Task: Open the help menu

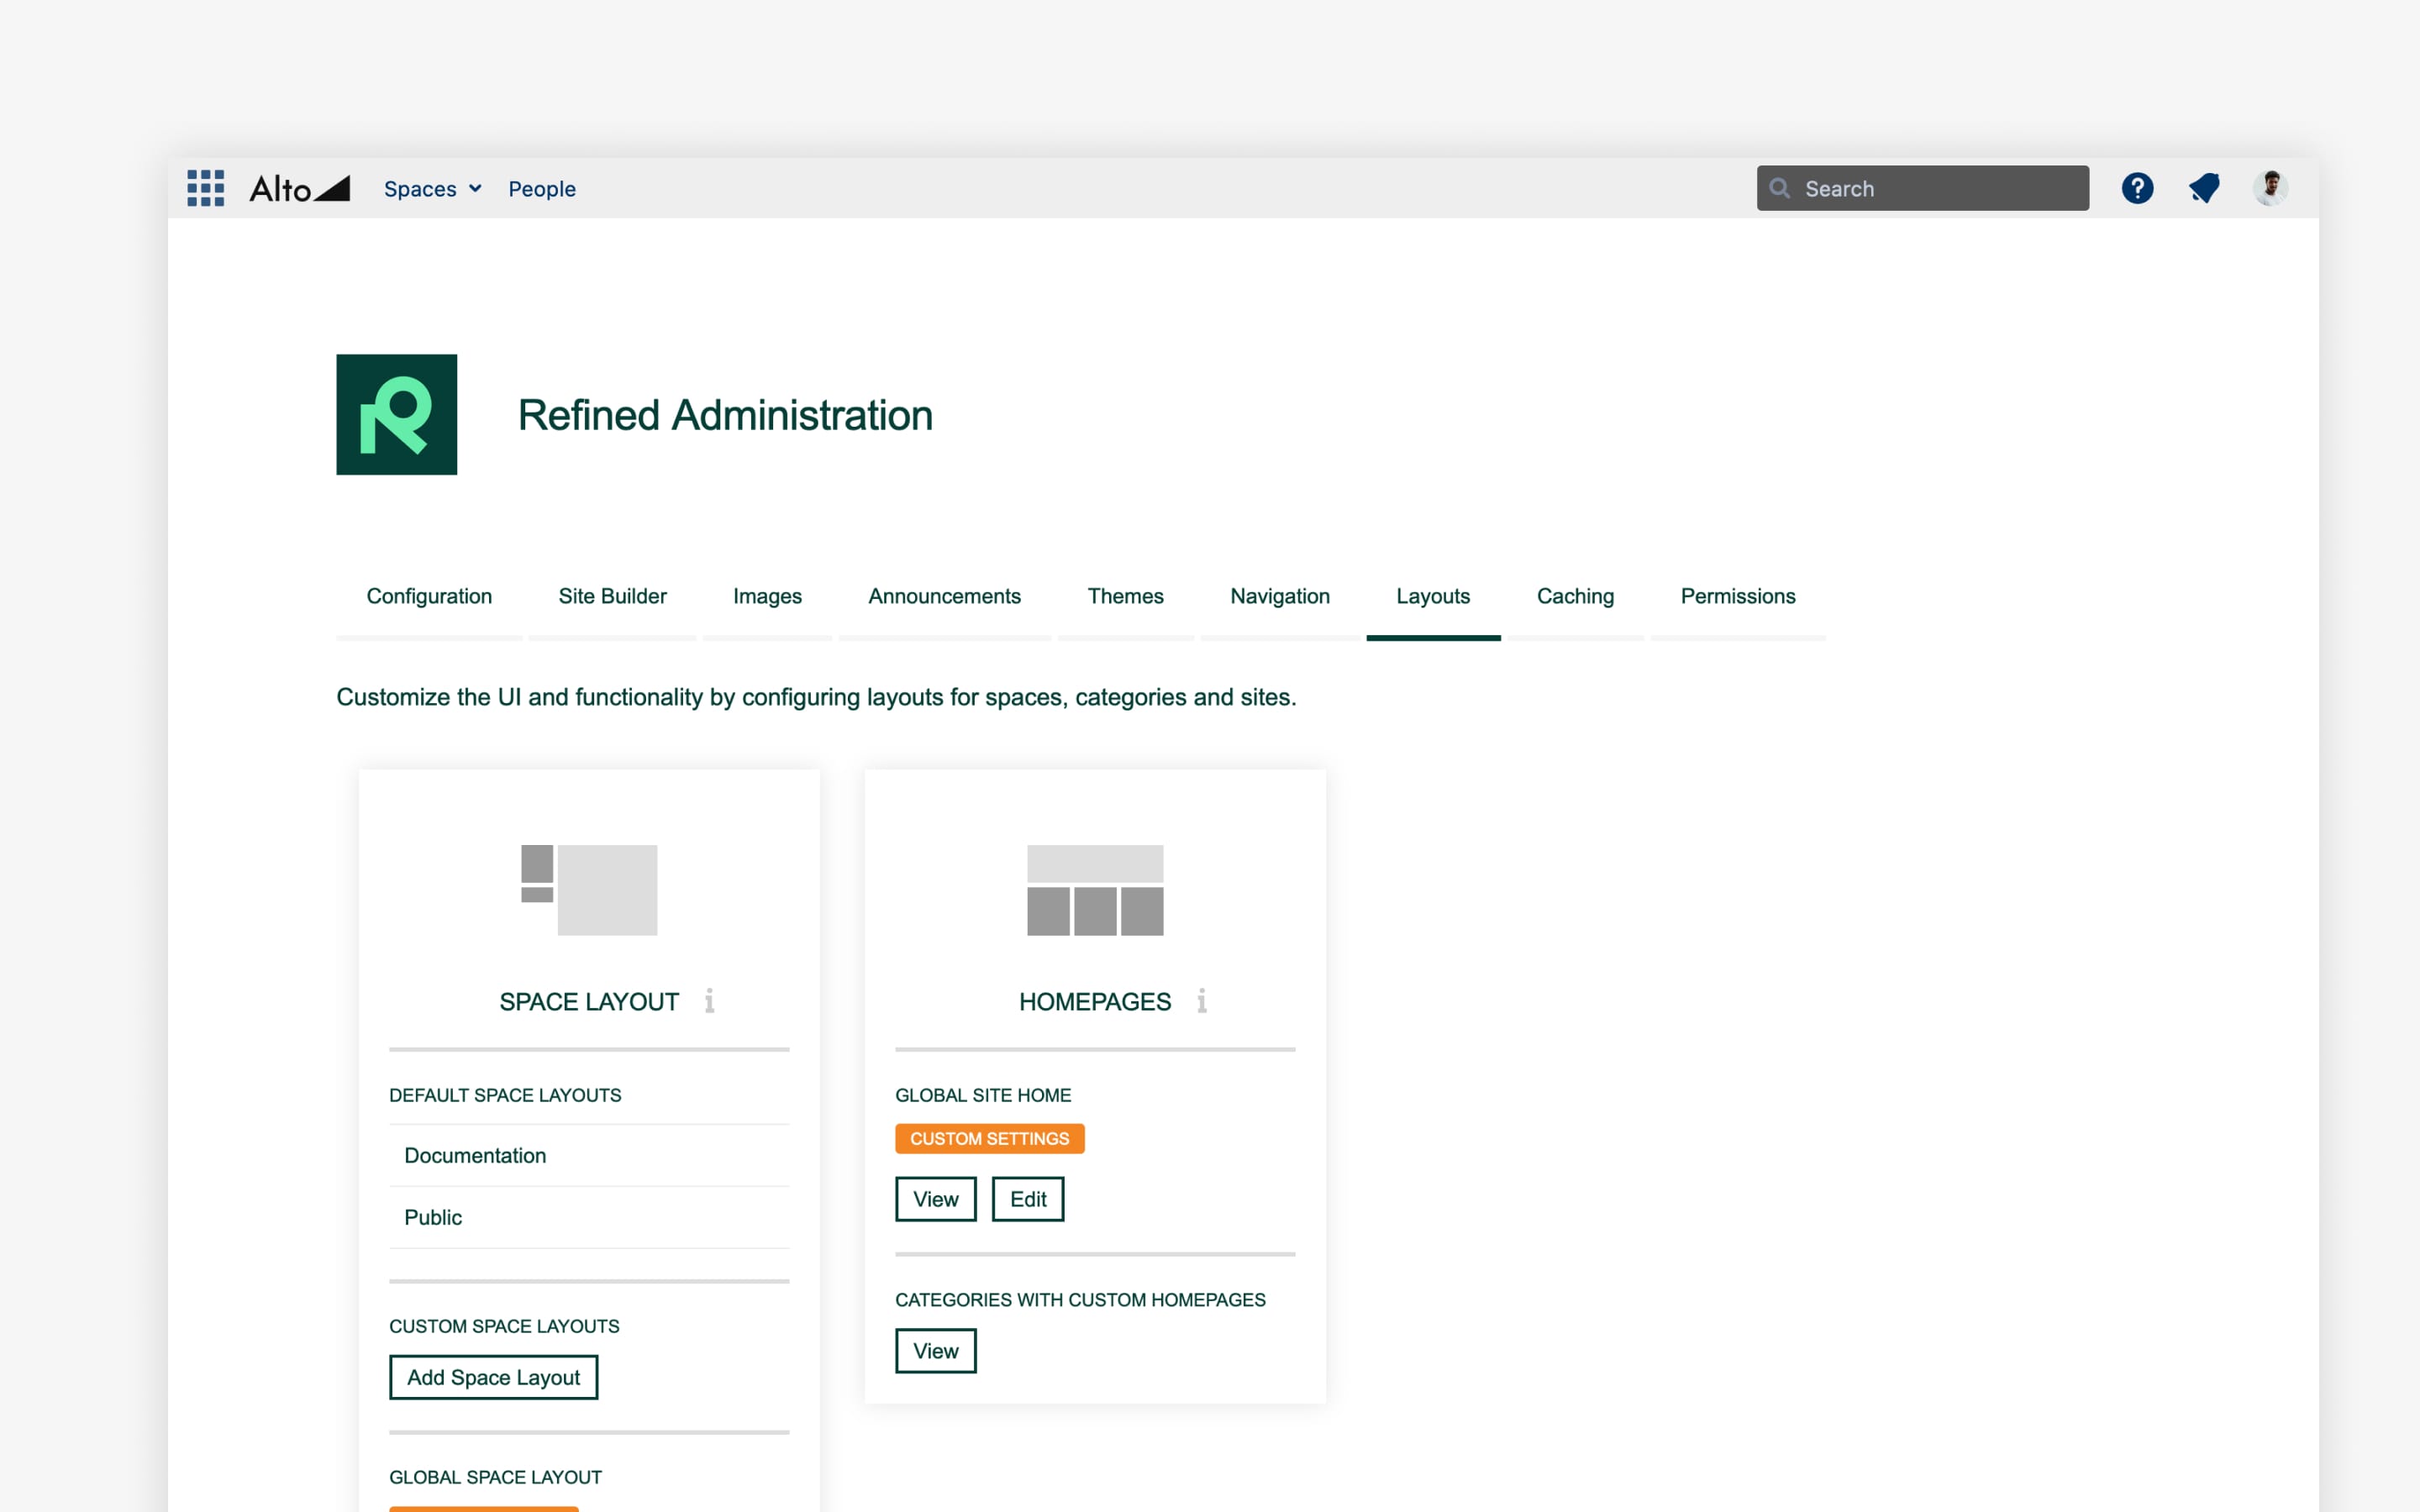Action: coord(2137,188)
